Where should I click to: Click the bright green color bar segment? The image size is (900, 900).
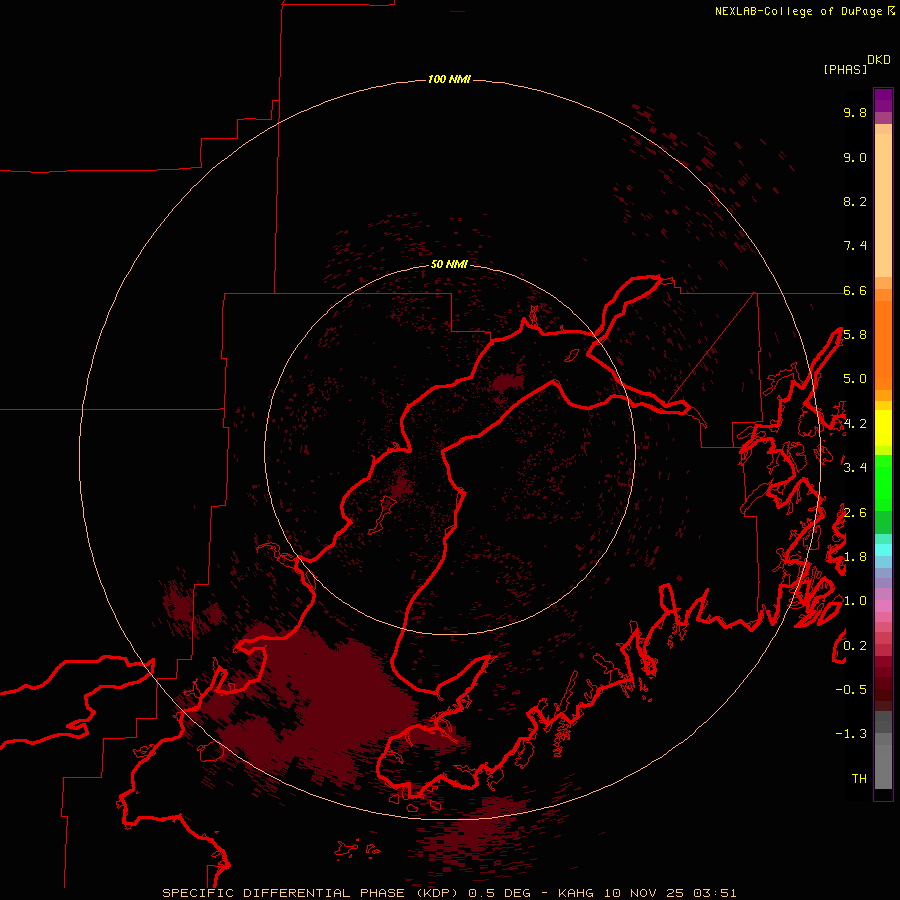click(883, 482)
